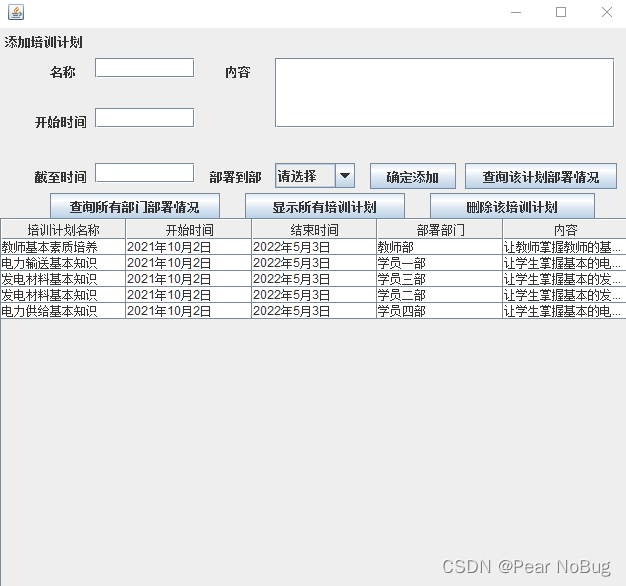Click 查询所有部门部署情况 button
626x586 pixels.
(135, 206)
